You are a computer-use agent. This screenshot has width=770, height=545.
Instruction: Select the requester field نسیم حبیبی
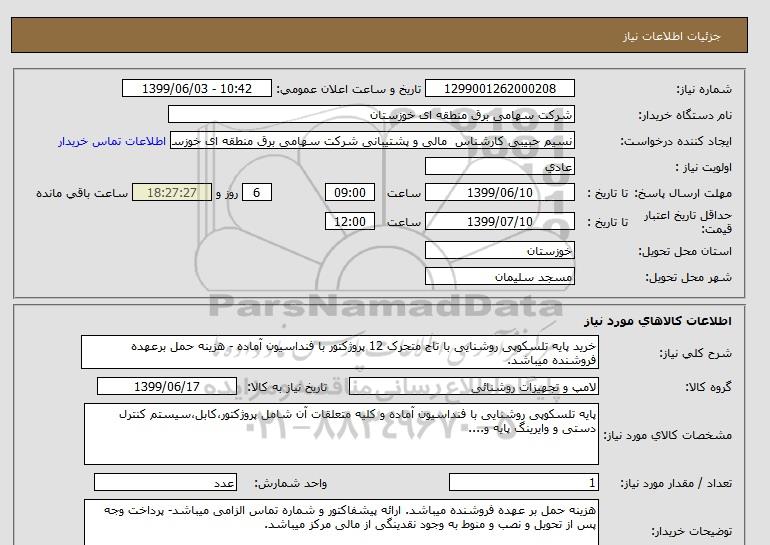point(380,141)
